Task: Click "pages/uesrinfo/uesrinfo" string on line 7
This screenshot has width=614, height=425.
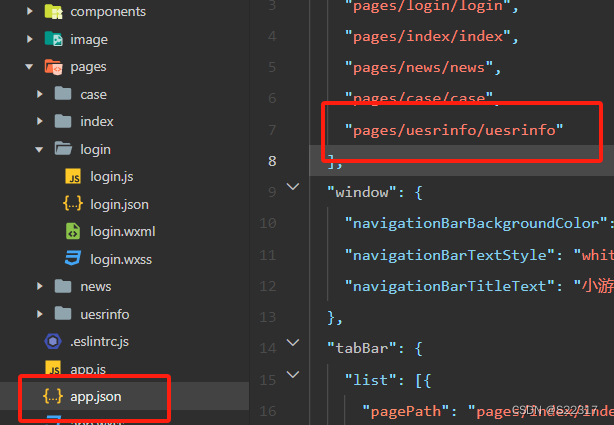Action: coord(454,130)
